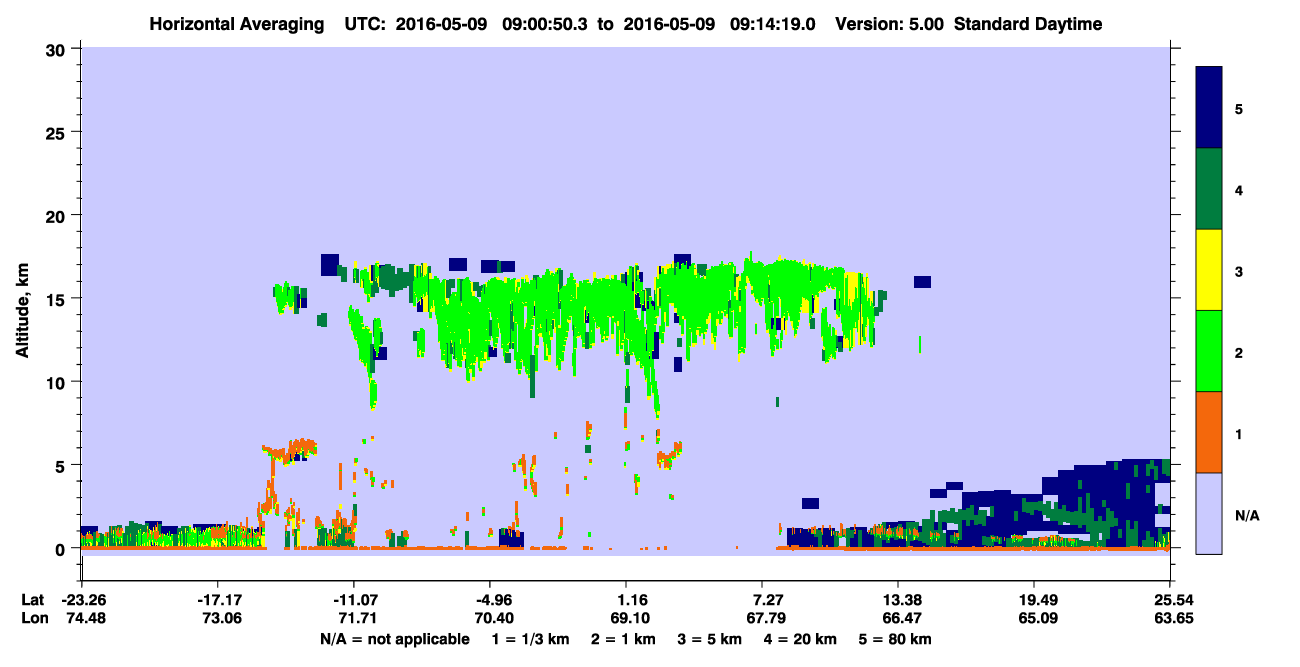Viewport: 1300px width, 667px height.
Task: Click the dark blue colorbar segment 5
Action: coord(1210,108)
